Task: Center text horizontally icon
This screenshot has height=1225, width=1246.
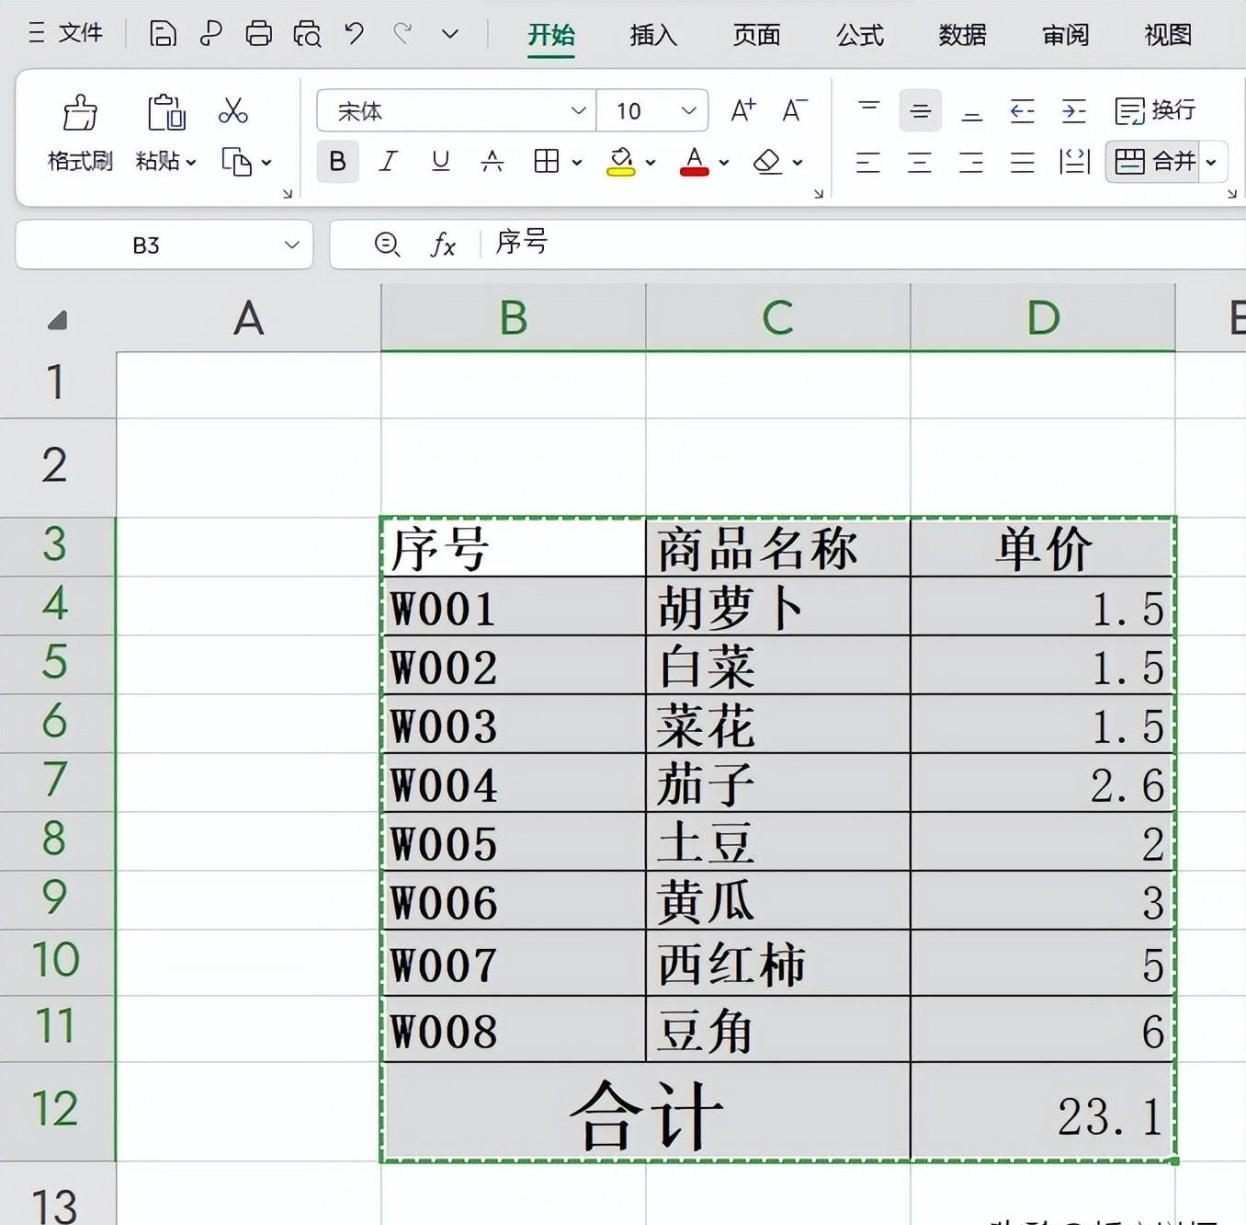Action: 919,162
